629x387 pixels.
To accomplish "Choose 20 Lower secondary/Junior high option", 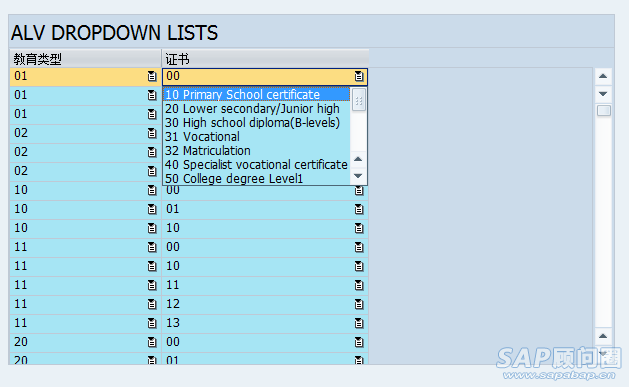I will click(256, 109).
